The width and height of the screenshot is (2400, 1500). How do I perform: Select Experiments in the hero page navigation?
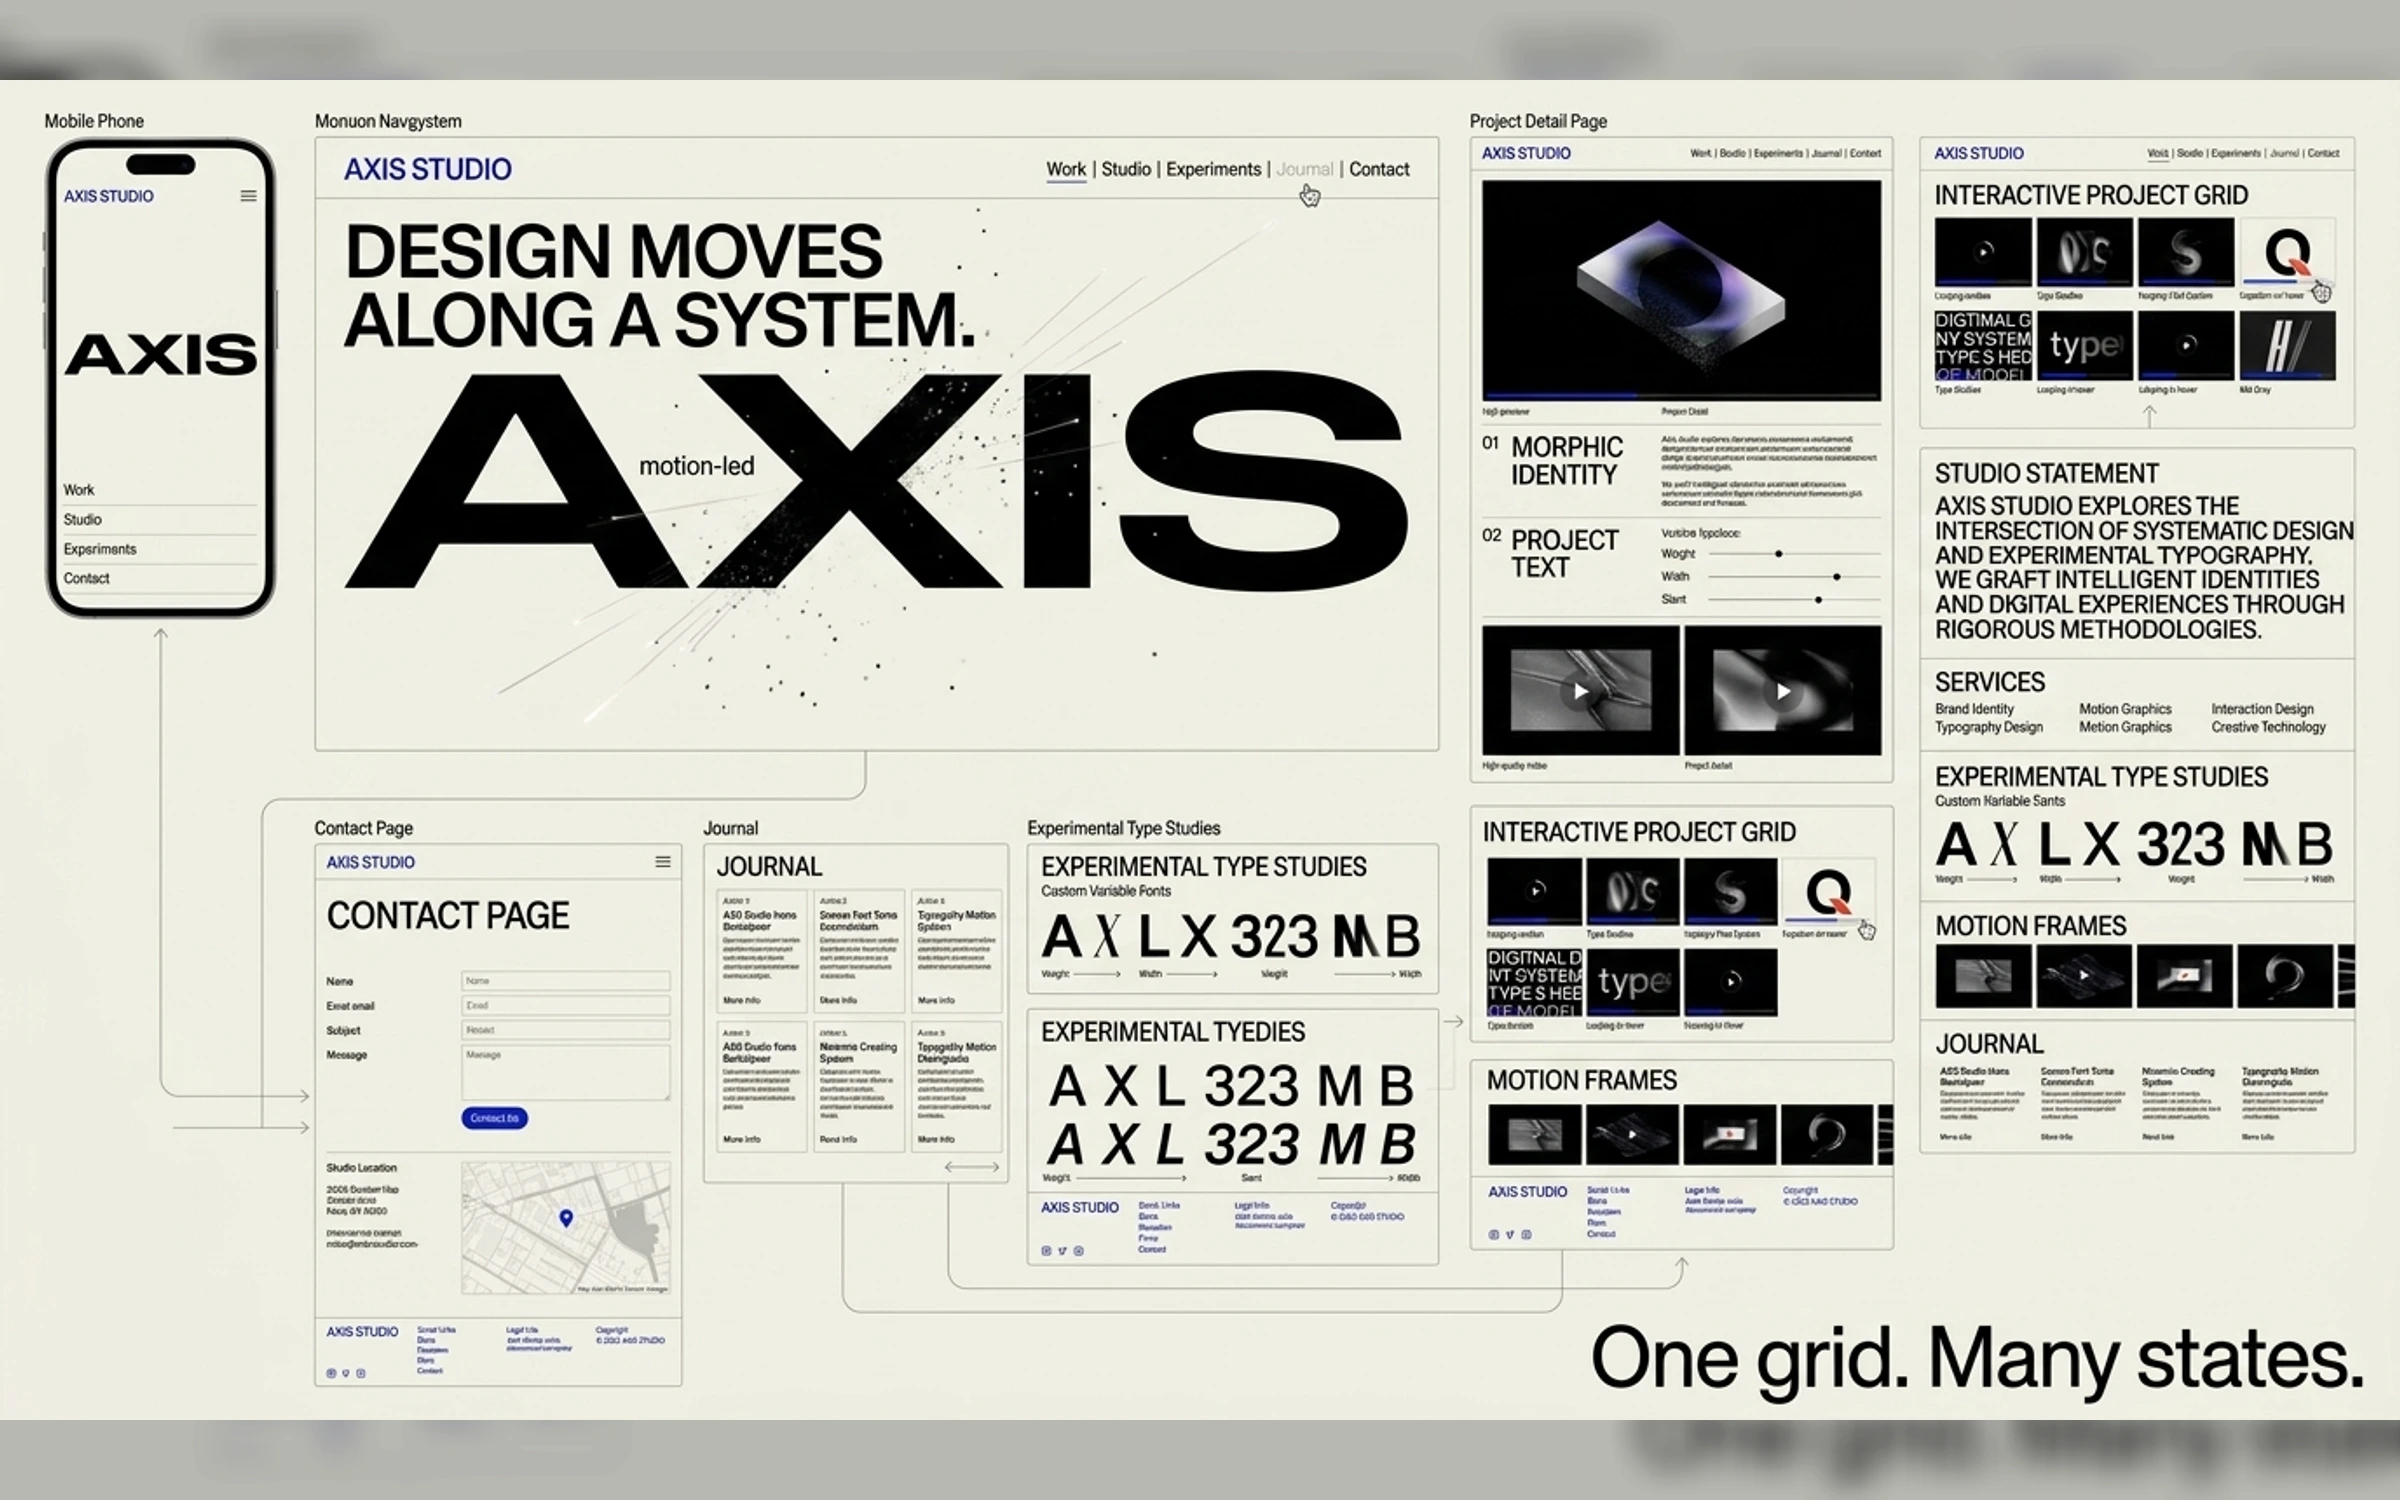[x=1213, y=169]
